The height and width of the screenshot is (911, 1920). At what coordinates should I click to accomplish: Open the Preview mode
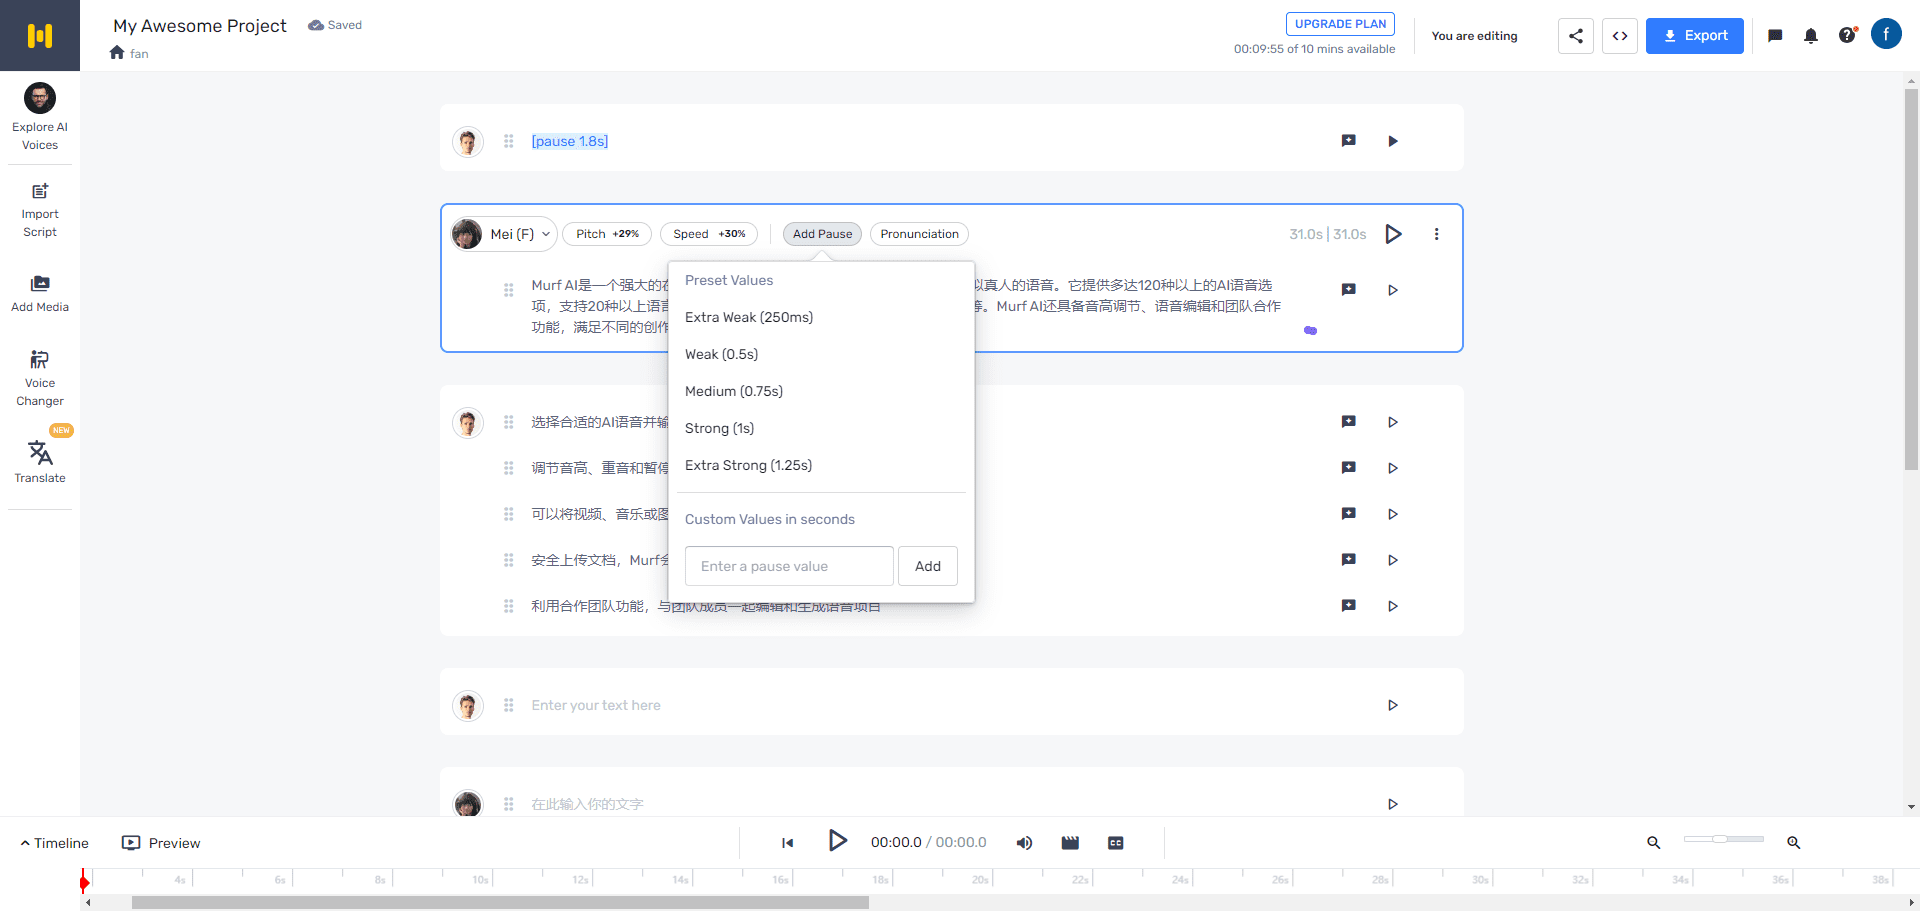pyautogui.click(x=161, y=843)
